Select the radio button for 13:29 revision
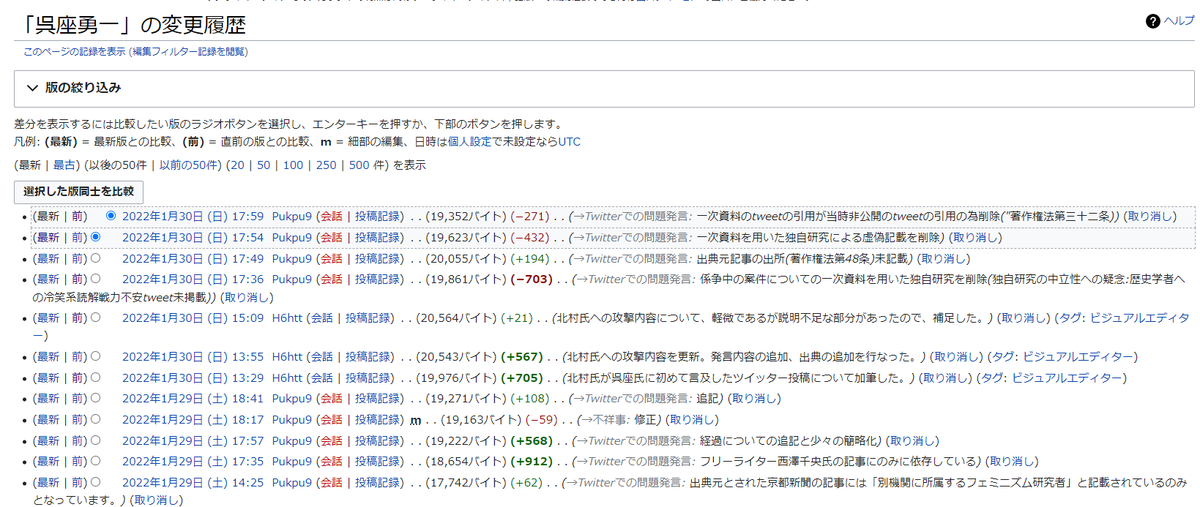This screenshot has height=507, width=1200. coord(96,377)
